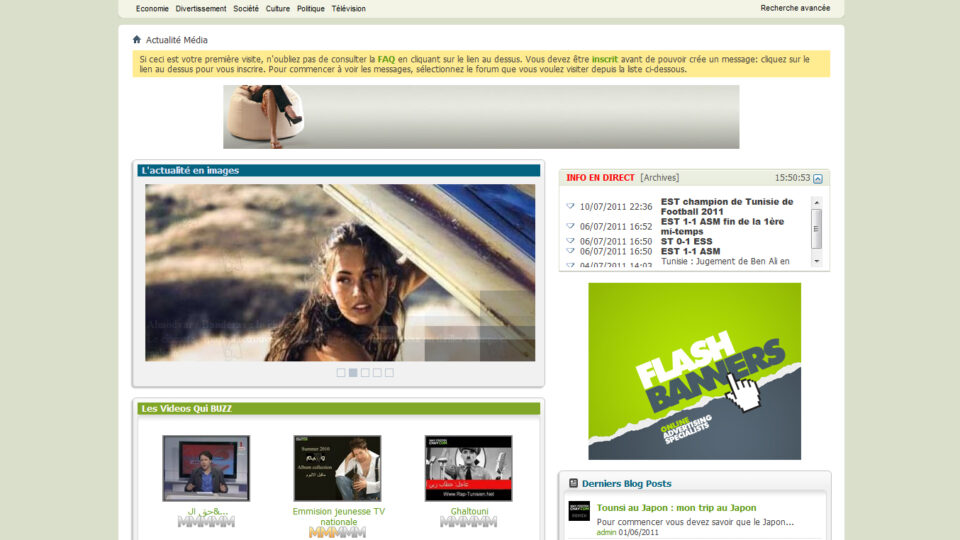Viewport: 960px width, 540px height.
Task: Open the Tounsi au Japon blog post
Action: tap(676, 508)
